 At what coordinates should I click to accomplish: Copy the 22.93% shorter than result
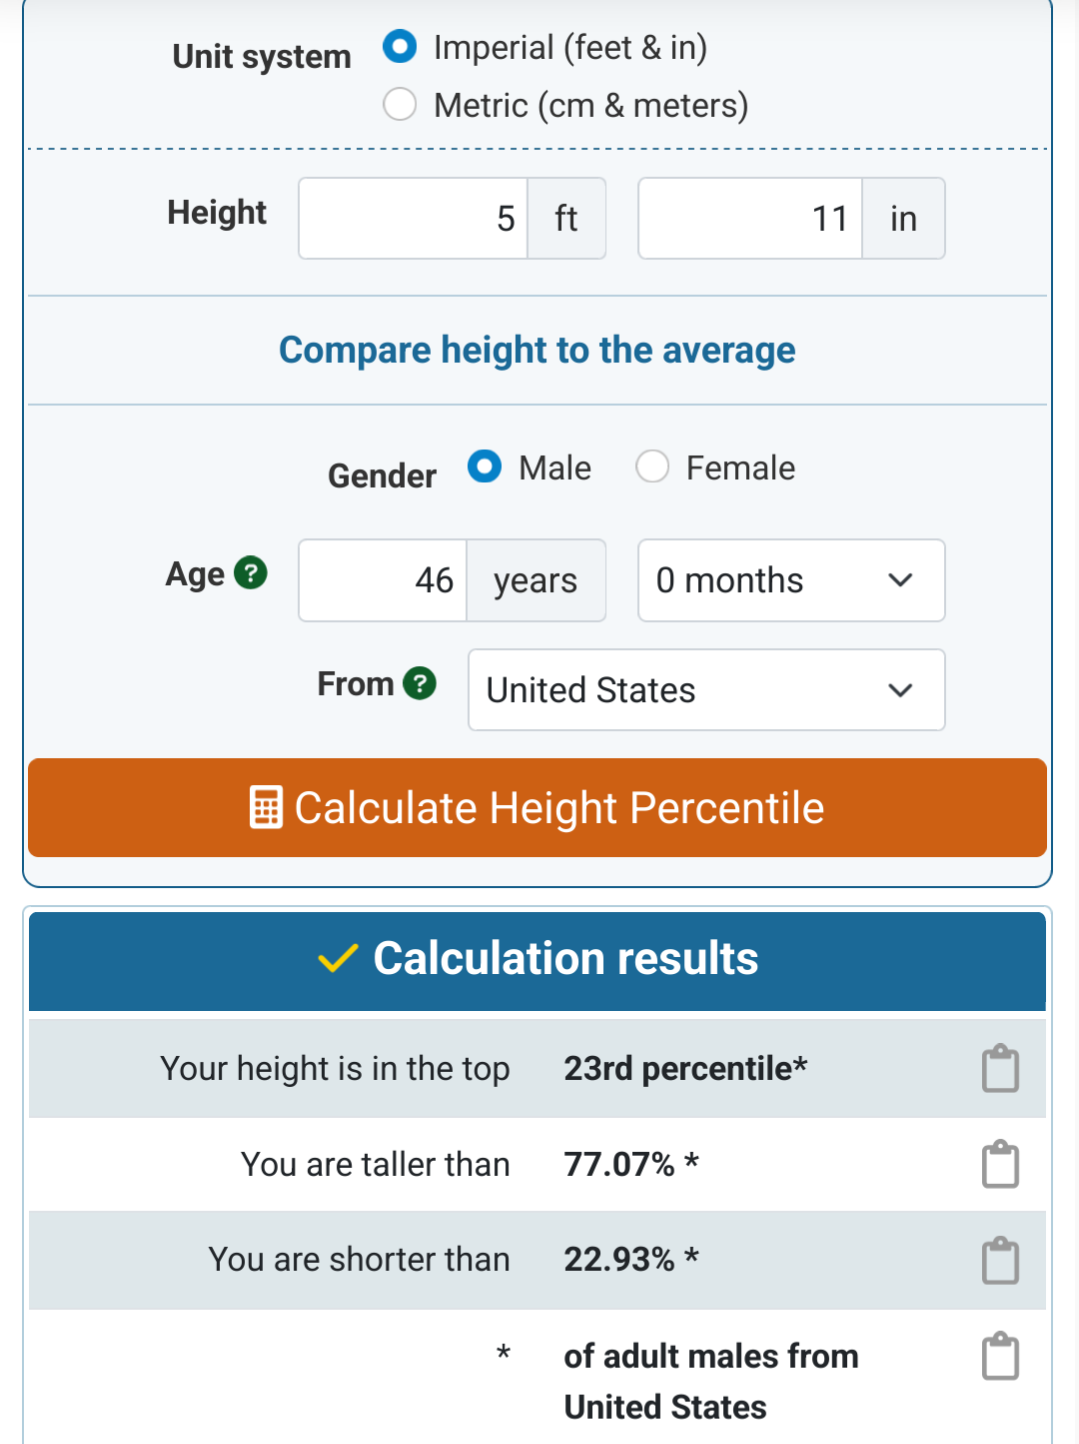[x=1000, y=1261]
